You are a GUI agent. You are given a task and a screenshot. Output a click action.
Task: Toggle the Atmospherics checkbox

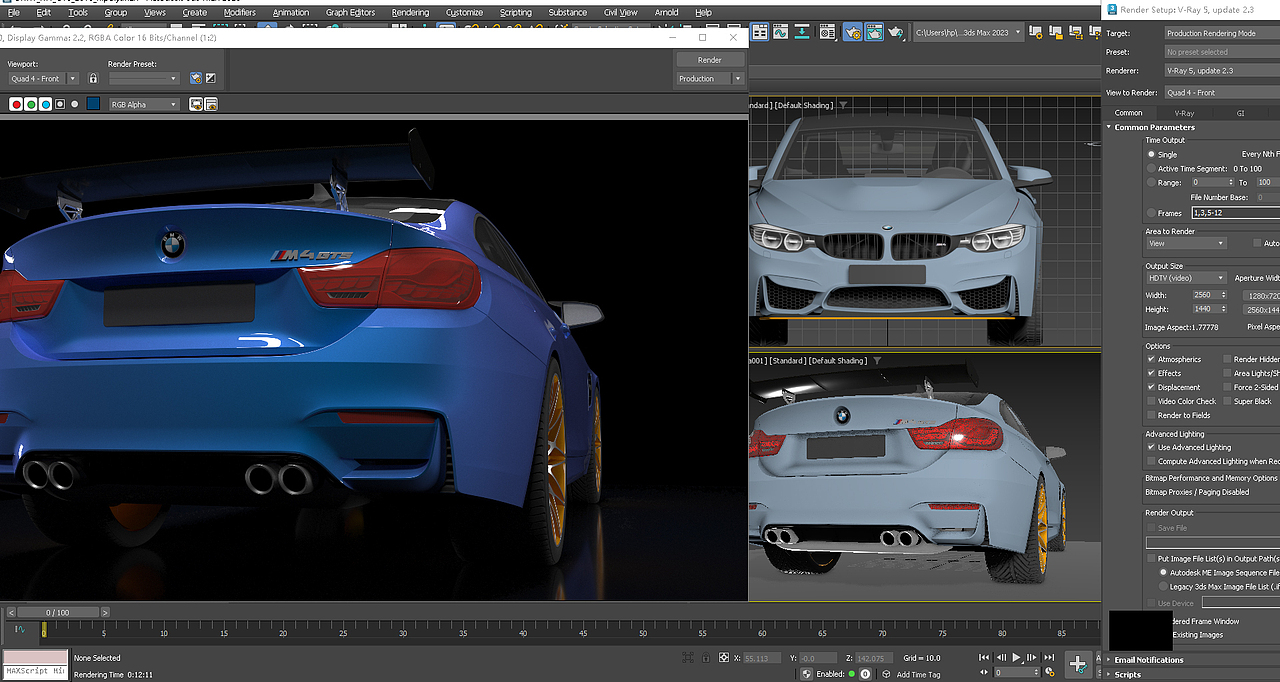point(1151,359)
